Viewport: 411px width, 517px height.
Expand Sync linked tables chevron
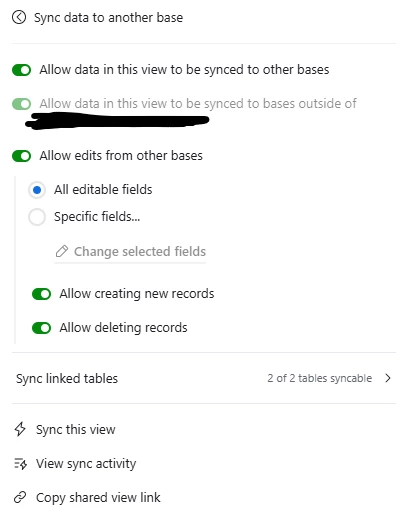tap(388, 378)
